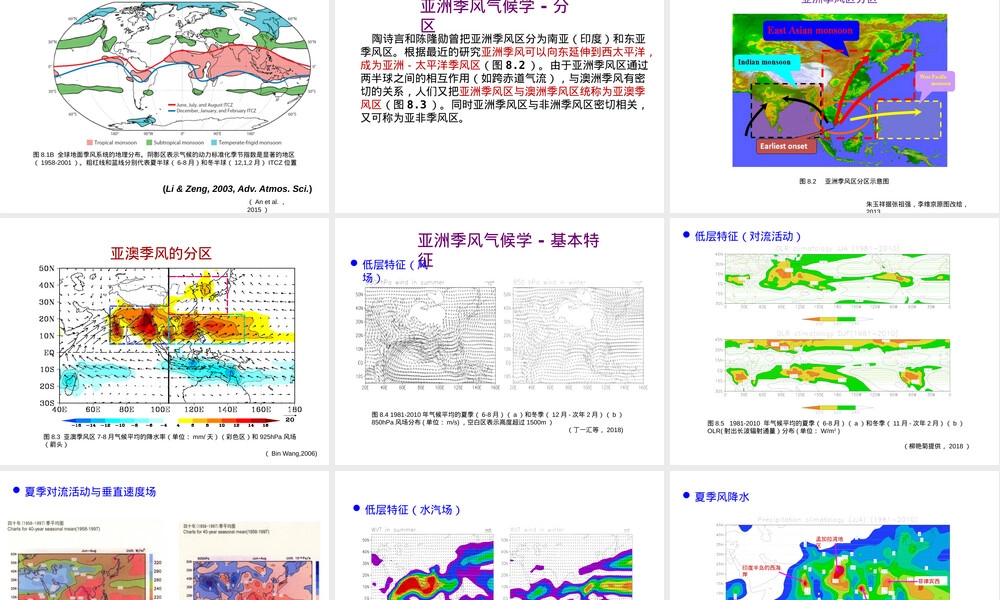Click the red title "亚澳季风的分区"
This screenshot has width=1000, height=600.
tap(161, 253)
